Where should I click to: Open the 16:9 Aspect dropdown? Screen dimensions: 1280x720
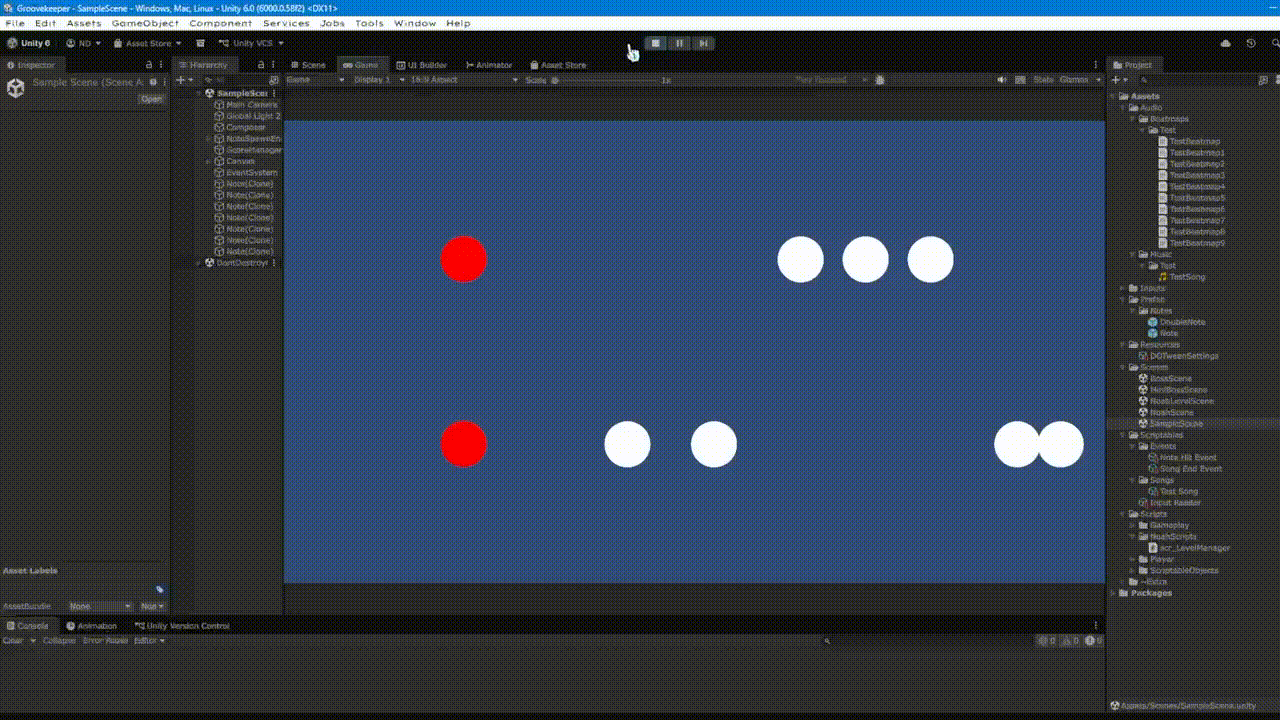coord(465,80)
